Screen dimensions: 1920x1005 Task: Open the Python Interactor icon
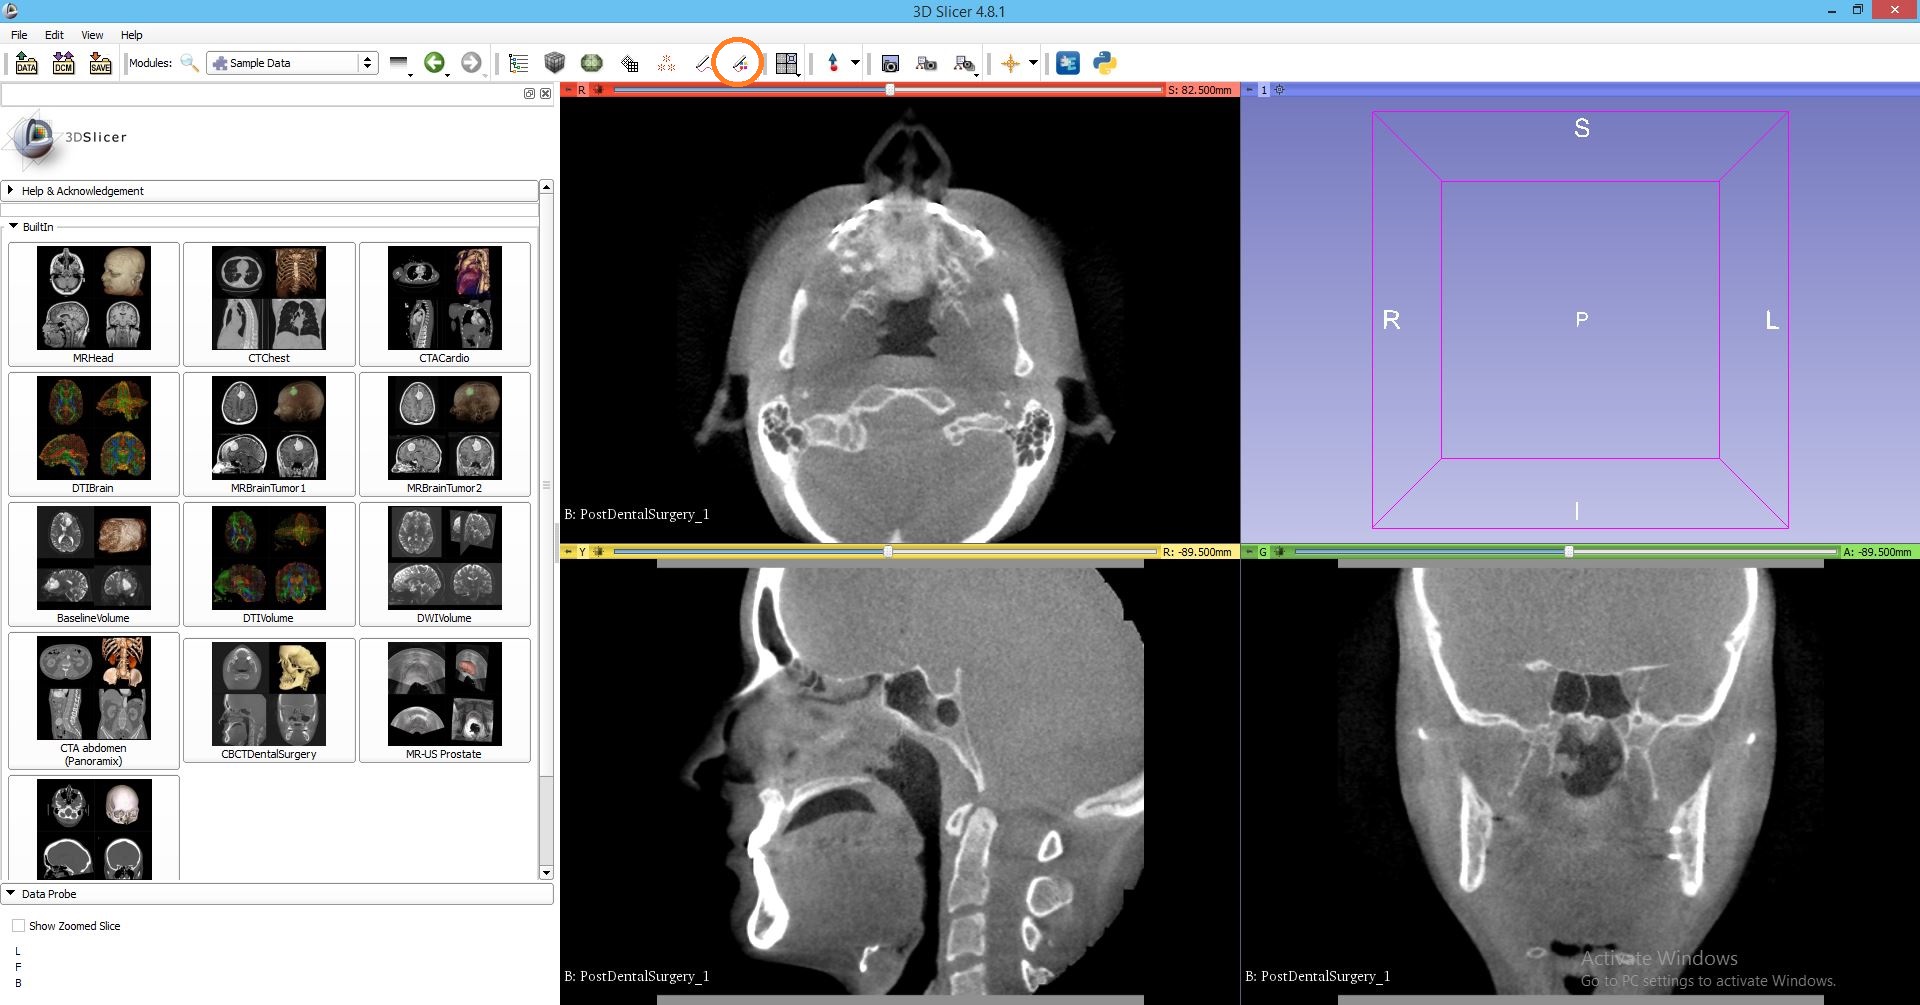1105,63
